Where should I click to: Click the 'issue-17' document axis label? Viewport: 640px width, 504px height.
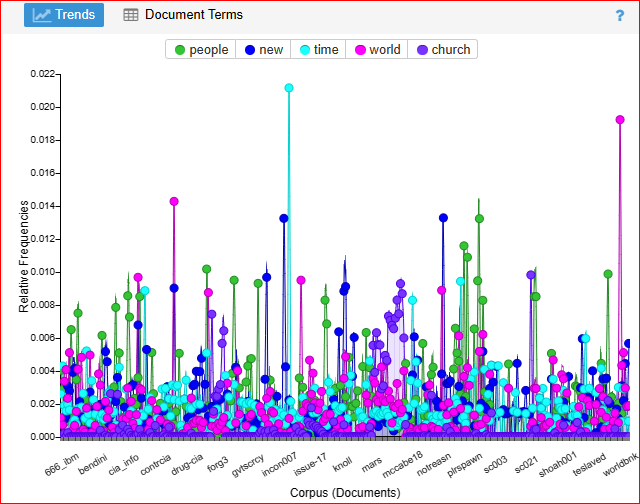(310, 464)
